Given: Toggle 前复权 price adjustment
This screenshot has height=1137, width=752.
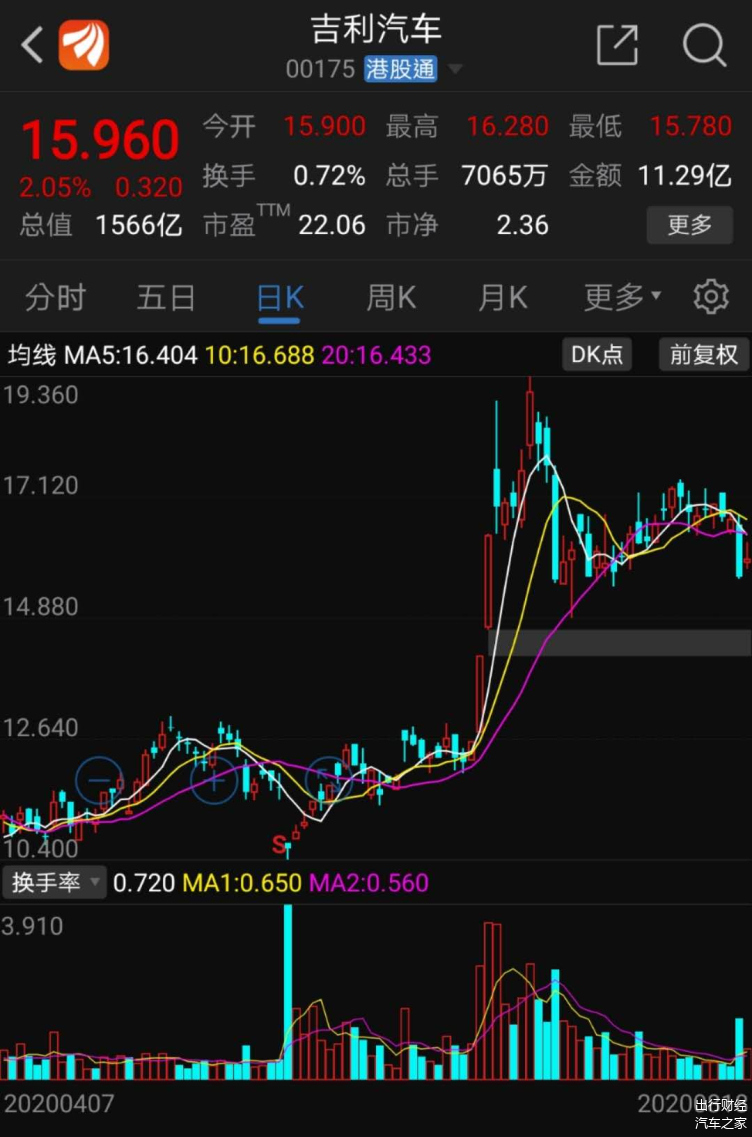Looking at the screenshot, I should 703,354.
